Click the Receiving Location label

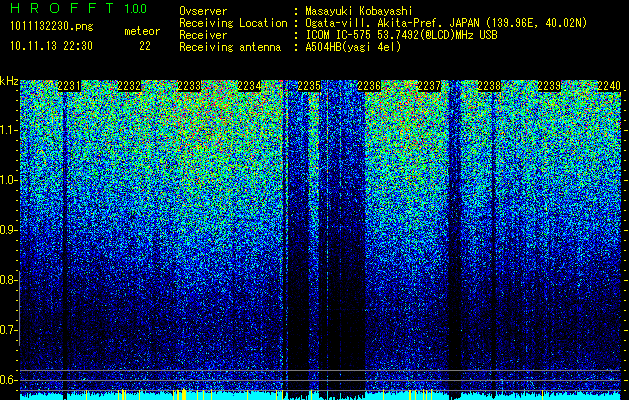coord(233,23)
